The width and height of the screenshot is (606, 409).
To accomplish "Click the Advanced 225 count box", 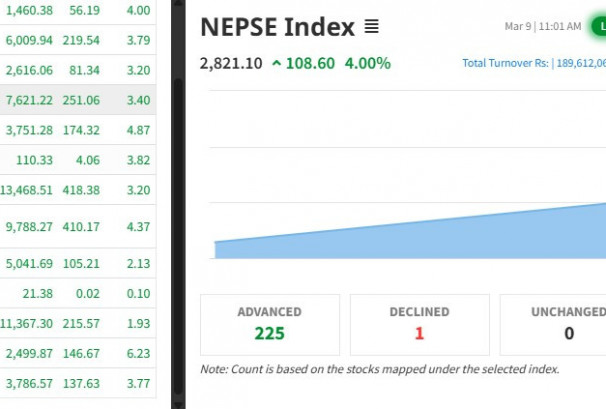I will click(x=270, y=324).
